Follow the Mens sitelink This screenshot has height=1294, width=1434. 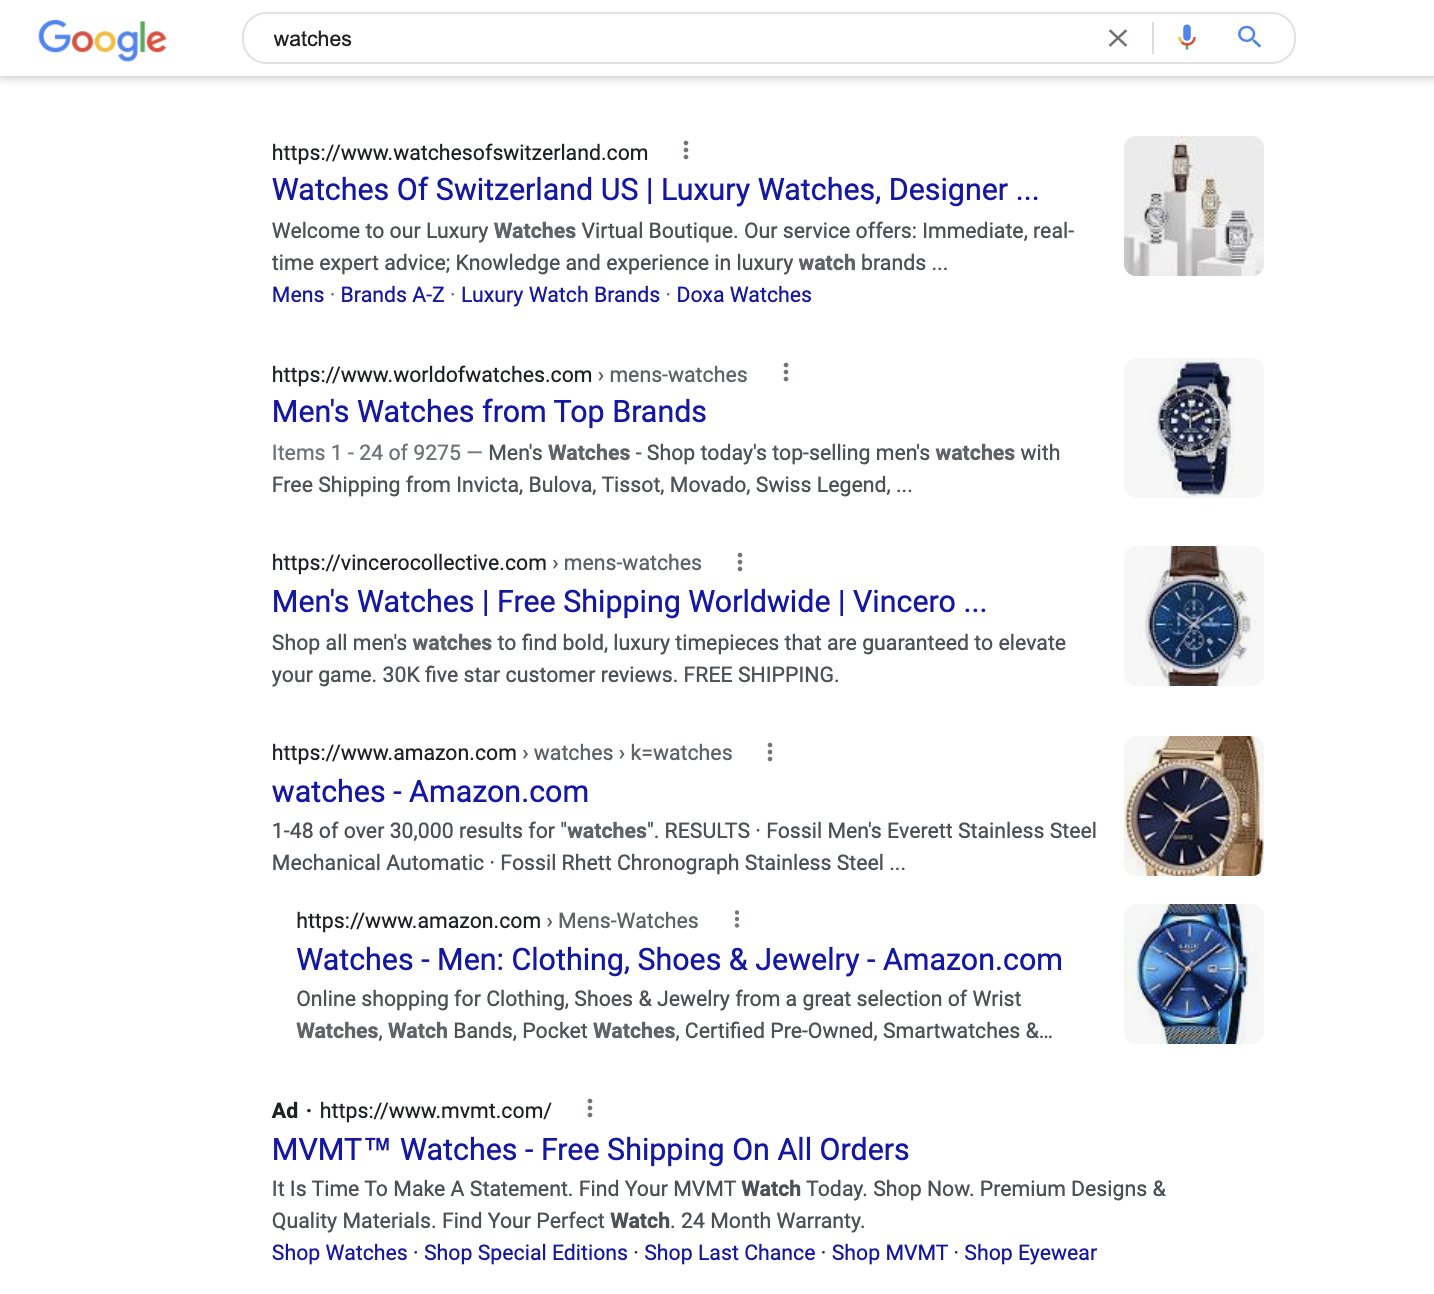[x=298, y=295]
